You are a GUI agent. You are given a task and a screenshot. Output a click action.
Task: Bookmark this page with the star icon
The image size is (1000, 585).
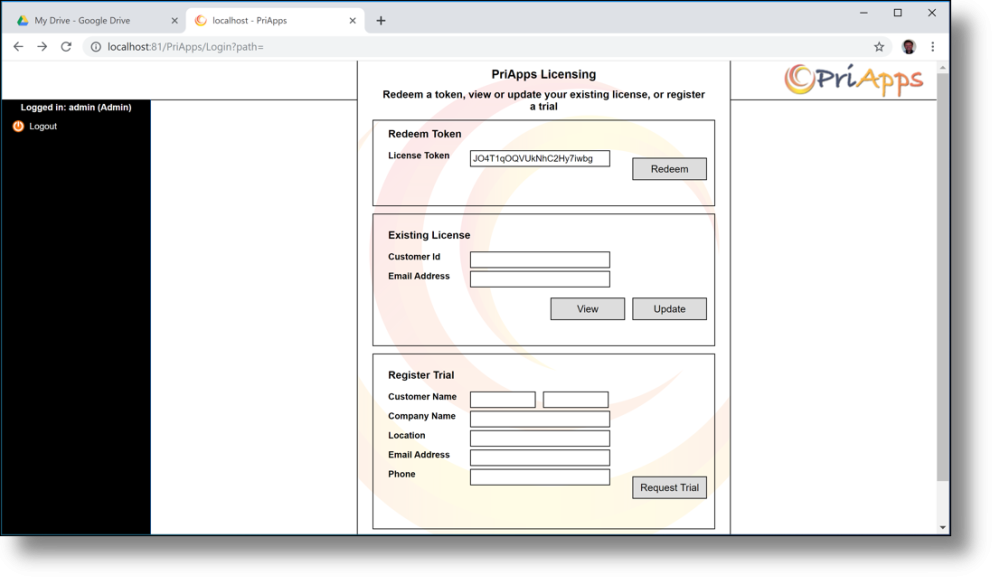(877, 46)
